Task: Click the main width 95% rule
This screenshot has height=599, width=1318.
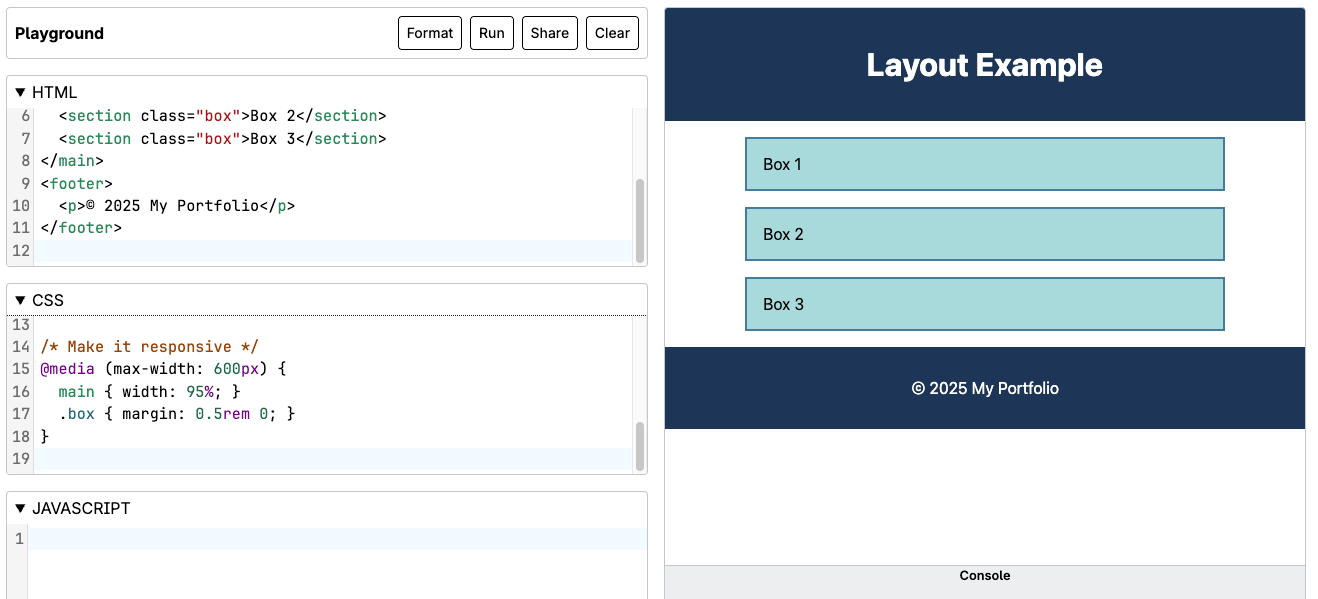Action: (x=150, y=391)
